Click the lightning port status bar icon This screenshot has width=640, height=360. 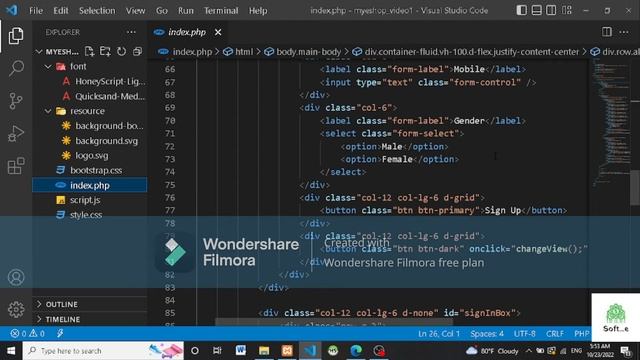60,333
